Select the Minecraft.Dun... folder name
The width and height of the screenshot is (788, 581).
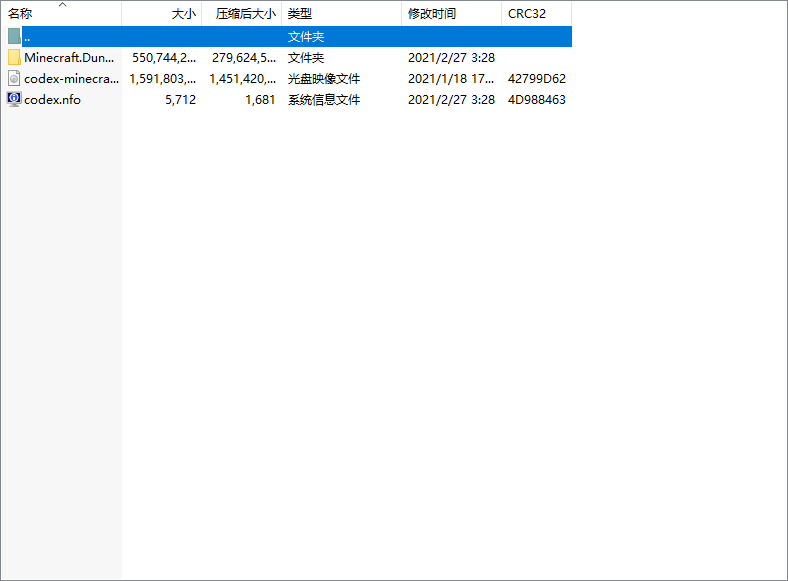69,58
